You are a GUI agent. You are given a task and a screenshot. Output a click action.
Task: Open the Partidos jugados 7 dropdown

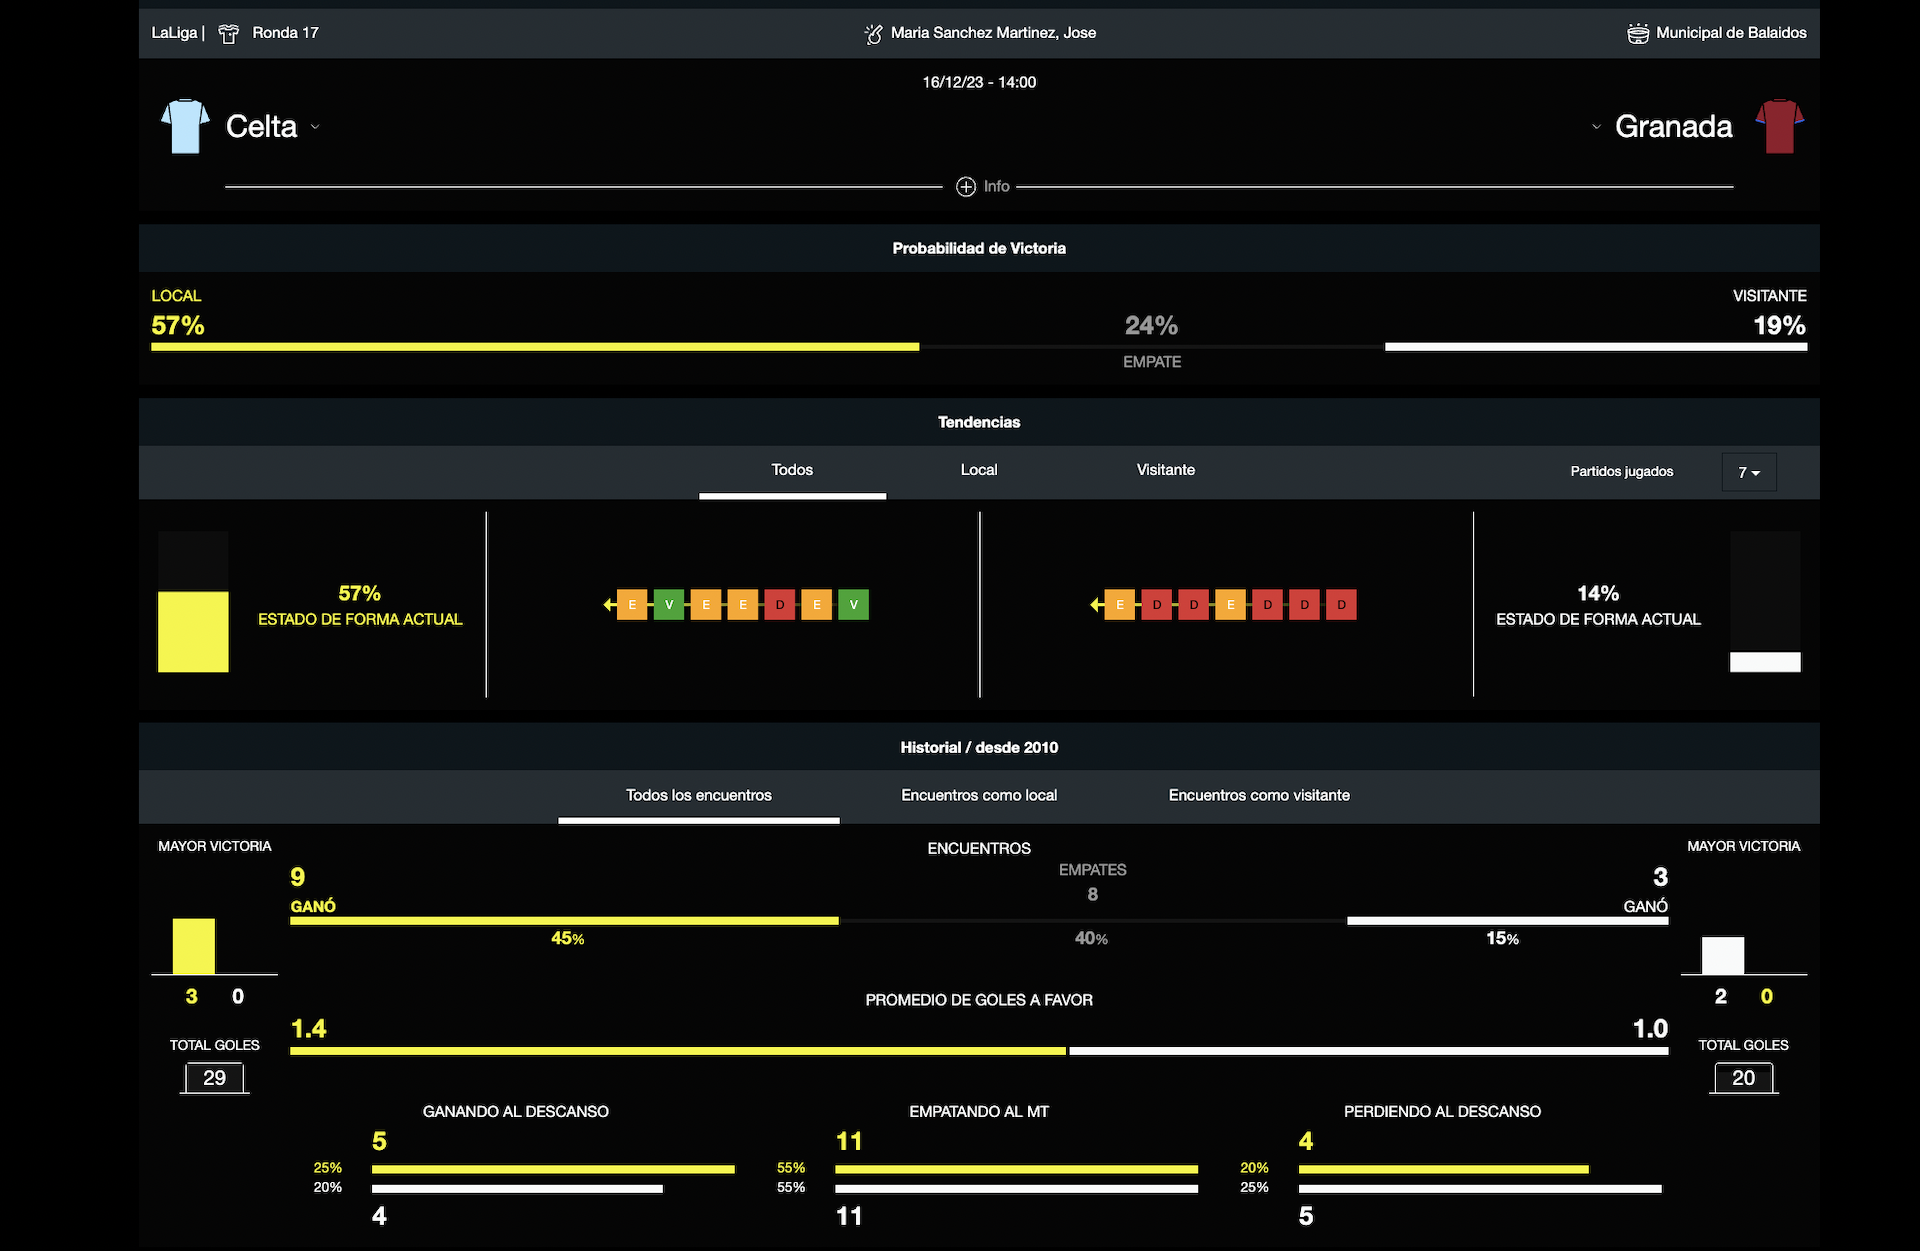(1748, 472)
